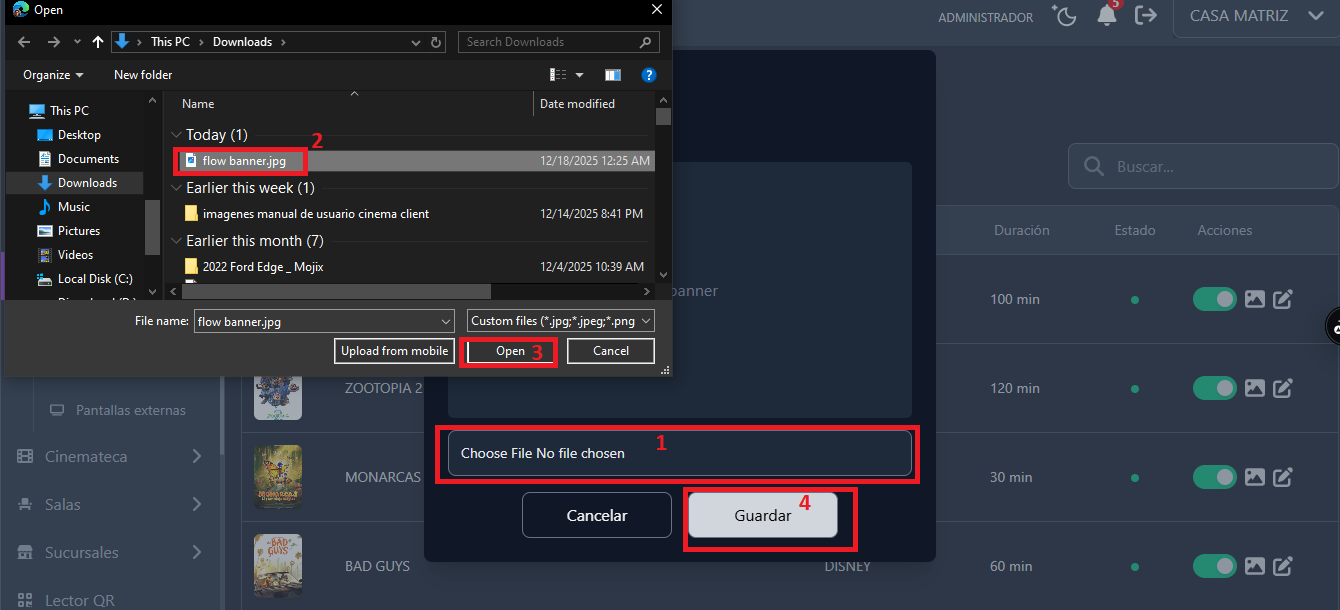Disable the toggle on the ZOOTOPIA 2 row

[x=1215, y=388]
